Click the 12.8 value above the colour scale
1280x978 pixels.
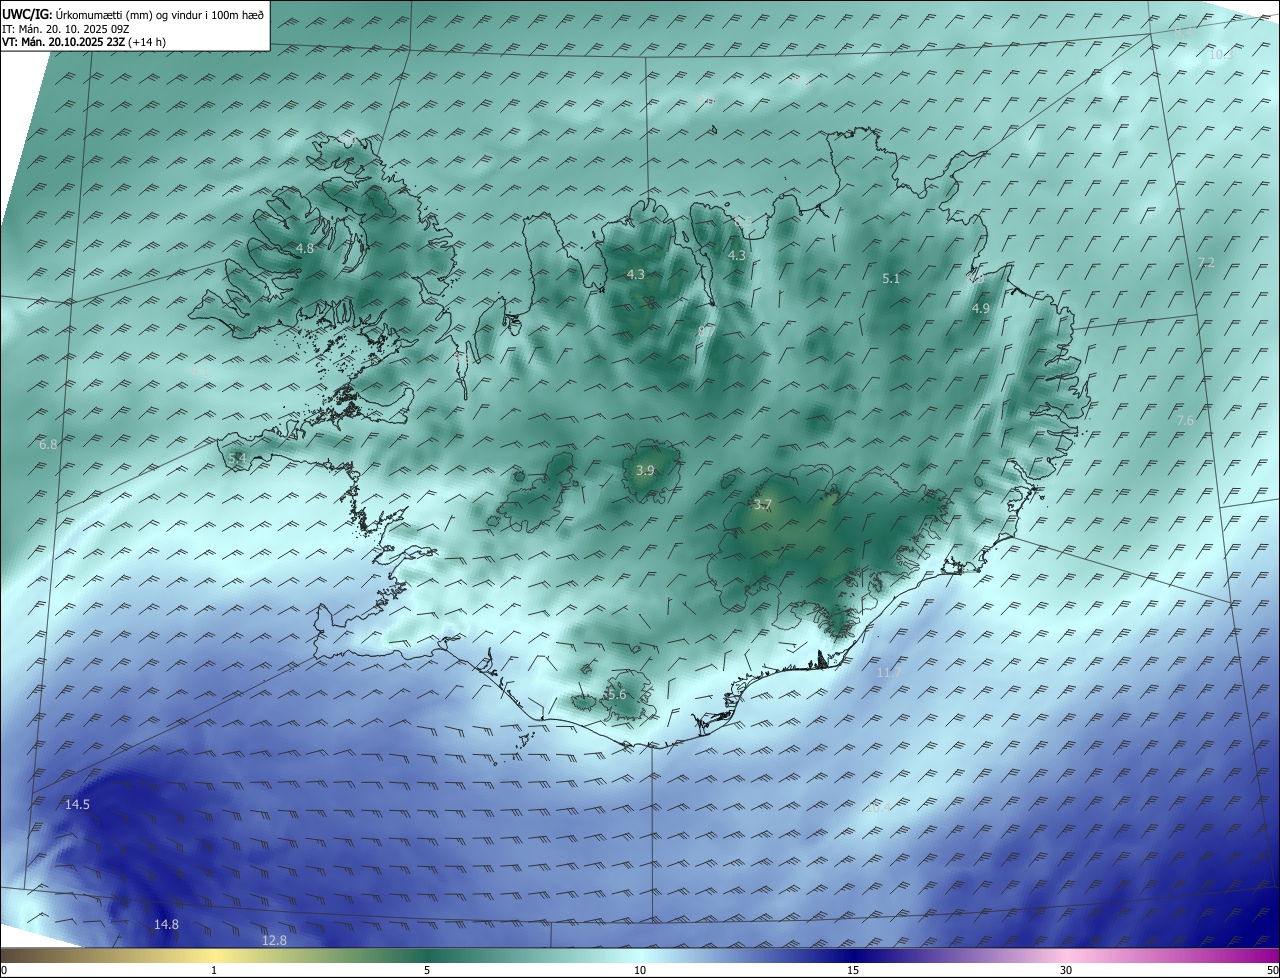point(274,940)
